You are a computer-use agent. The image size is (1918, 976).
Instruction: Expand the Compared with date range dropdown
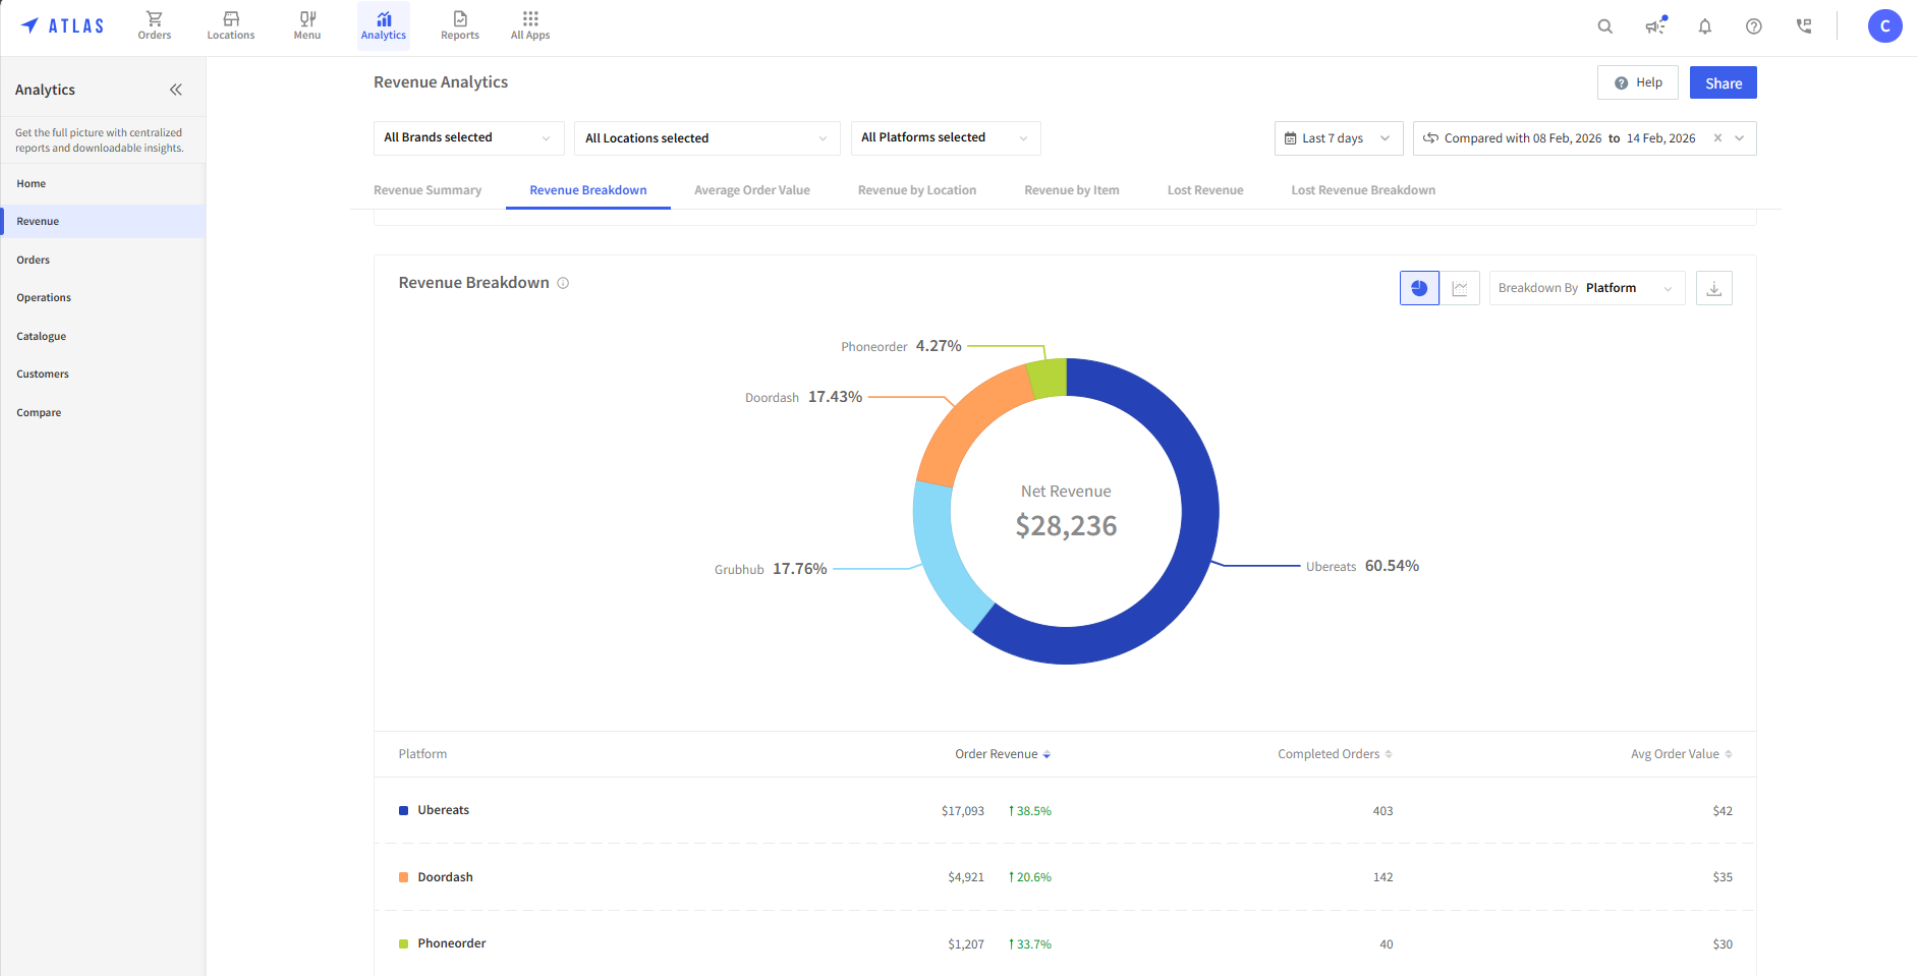click(x=1739, y=138)
